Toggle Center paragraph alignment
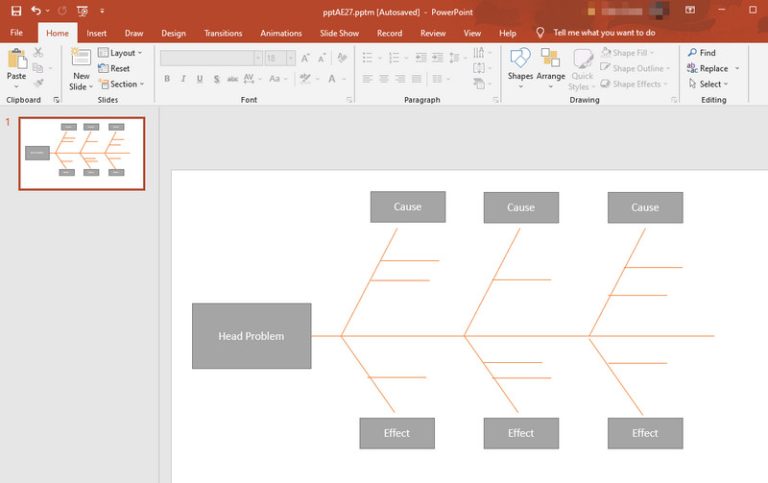 [384, 79]
